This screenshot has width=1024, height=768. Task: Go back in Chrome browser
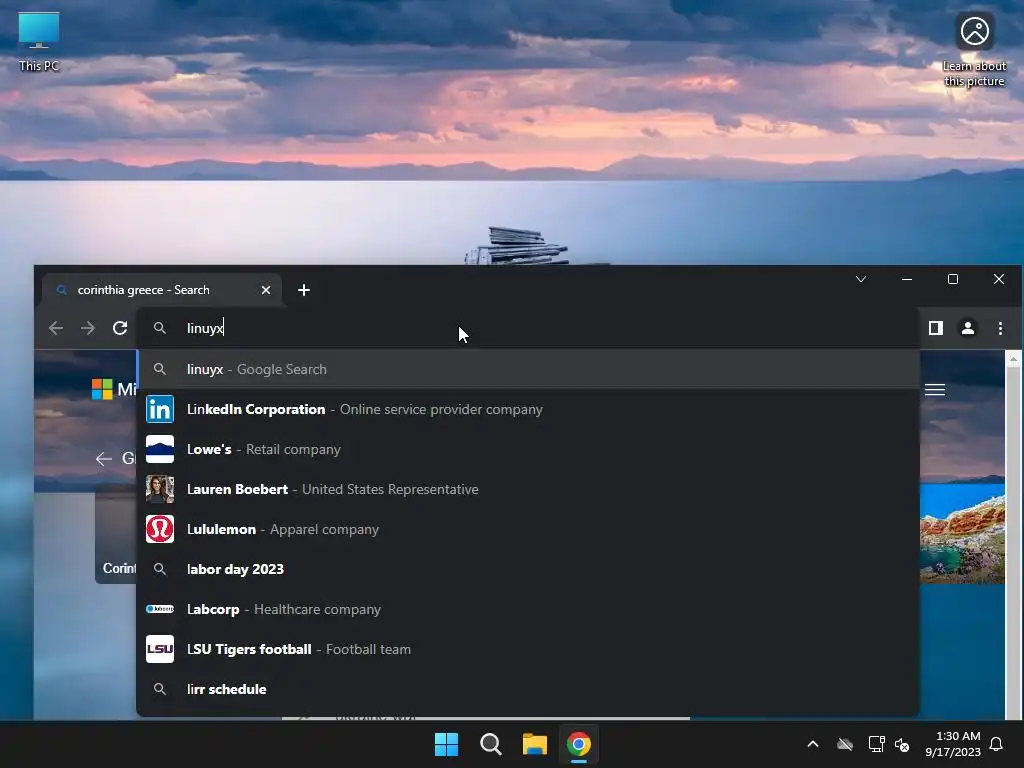tap(56, 328)
